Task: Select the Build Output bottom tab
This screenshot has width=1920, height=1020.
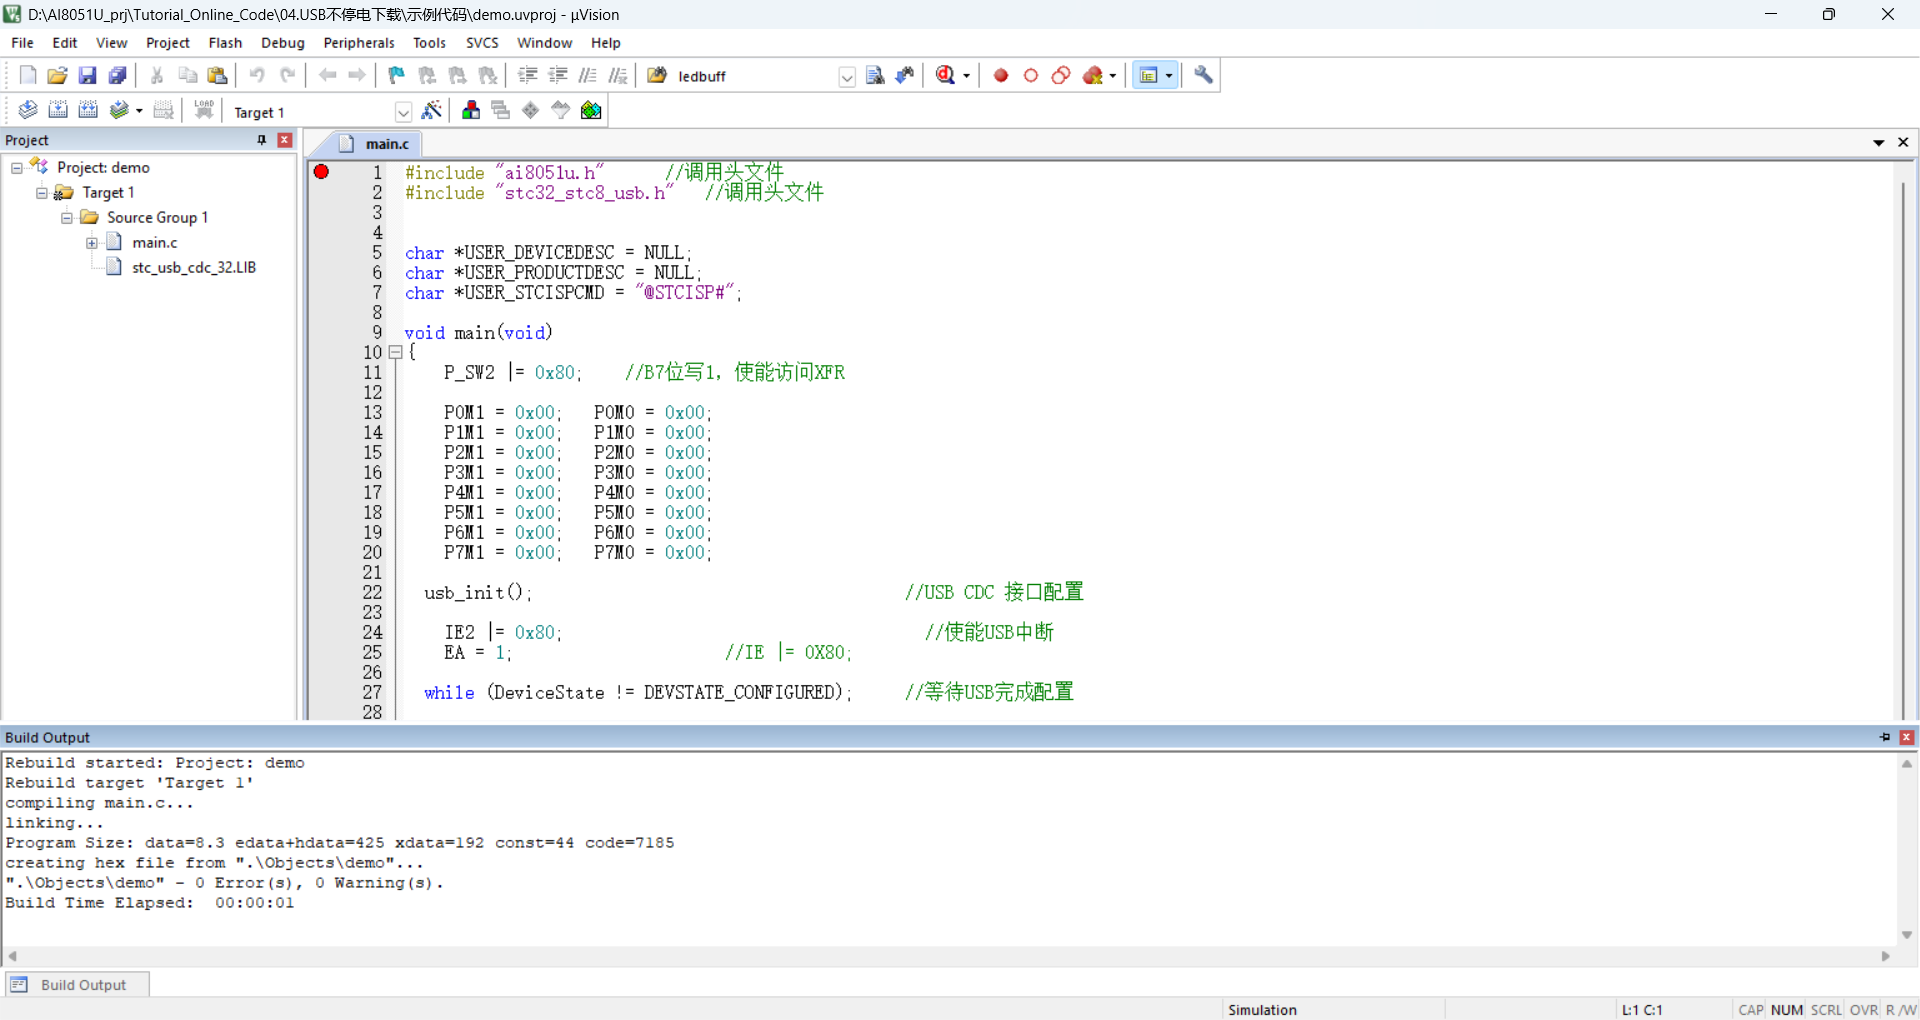Action: 78,985
